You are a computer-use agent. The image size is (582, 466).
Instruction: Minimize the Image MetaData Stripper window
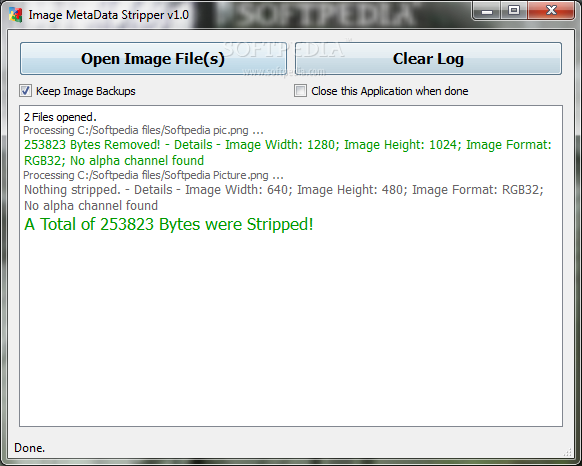click(487, 11)
